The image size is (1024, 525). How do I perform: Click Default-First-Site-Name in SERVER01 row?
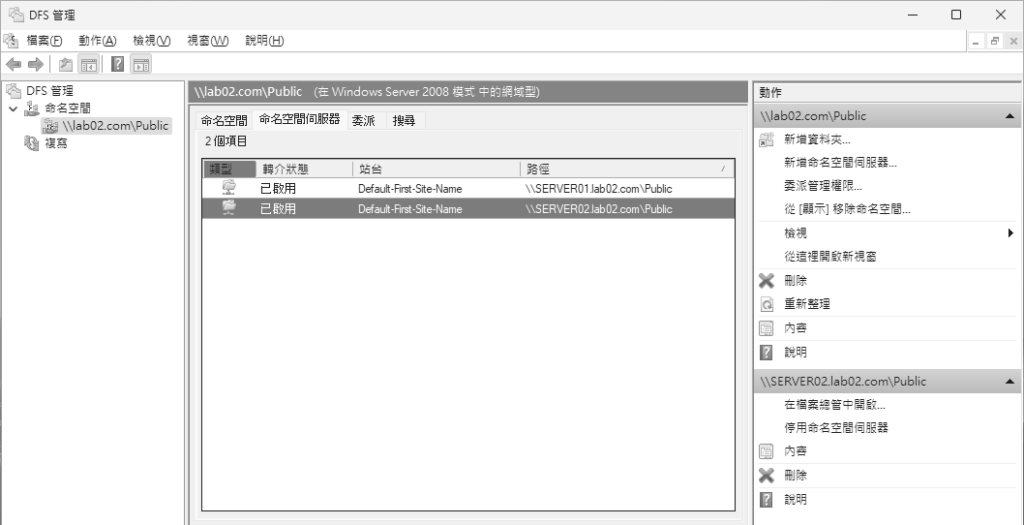pos(410,189)
